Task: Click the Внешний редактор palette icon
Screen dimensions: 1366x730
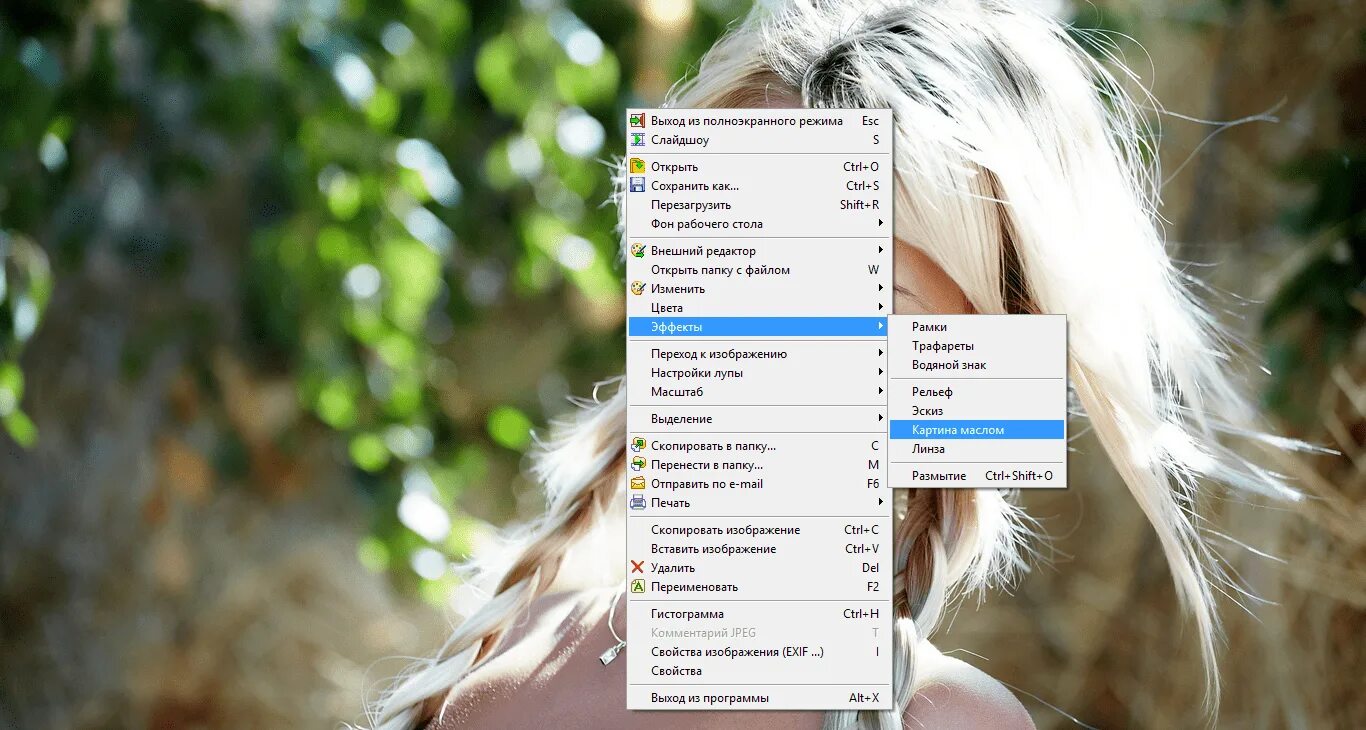Action: pyautogui.click(x=637, y=251)
